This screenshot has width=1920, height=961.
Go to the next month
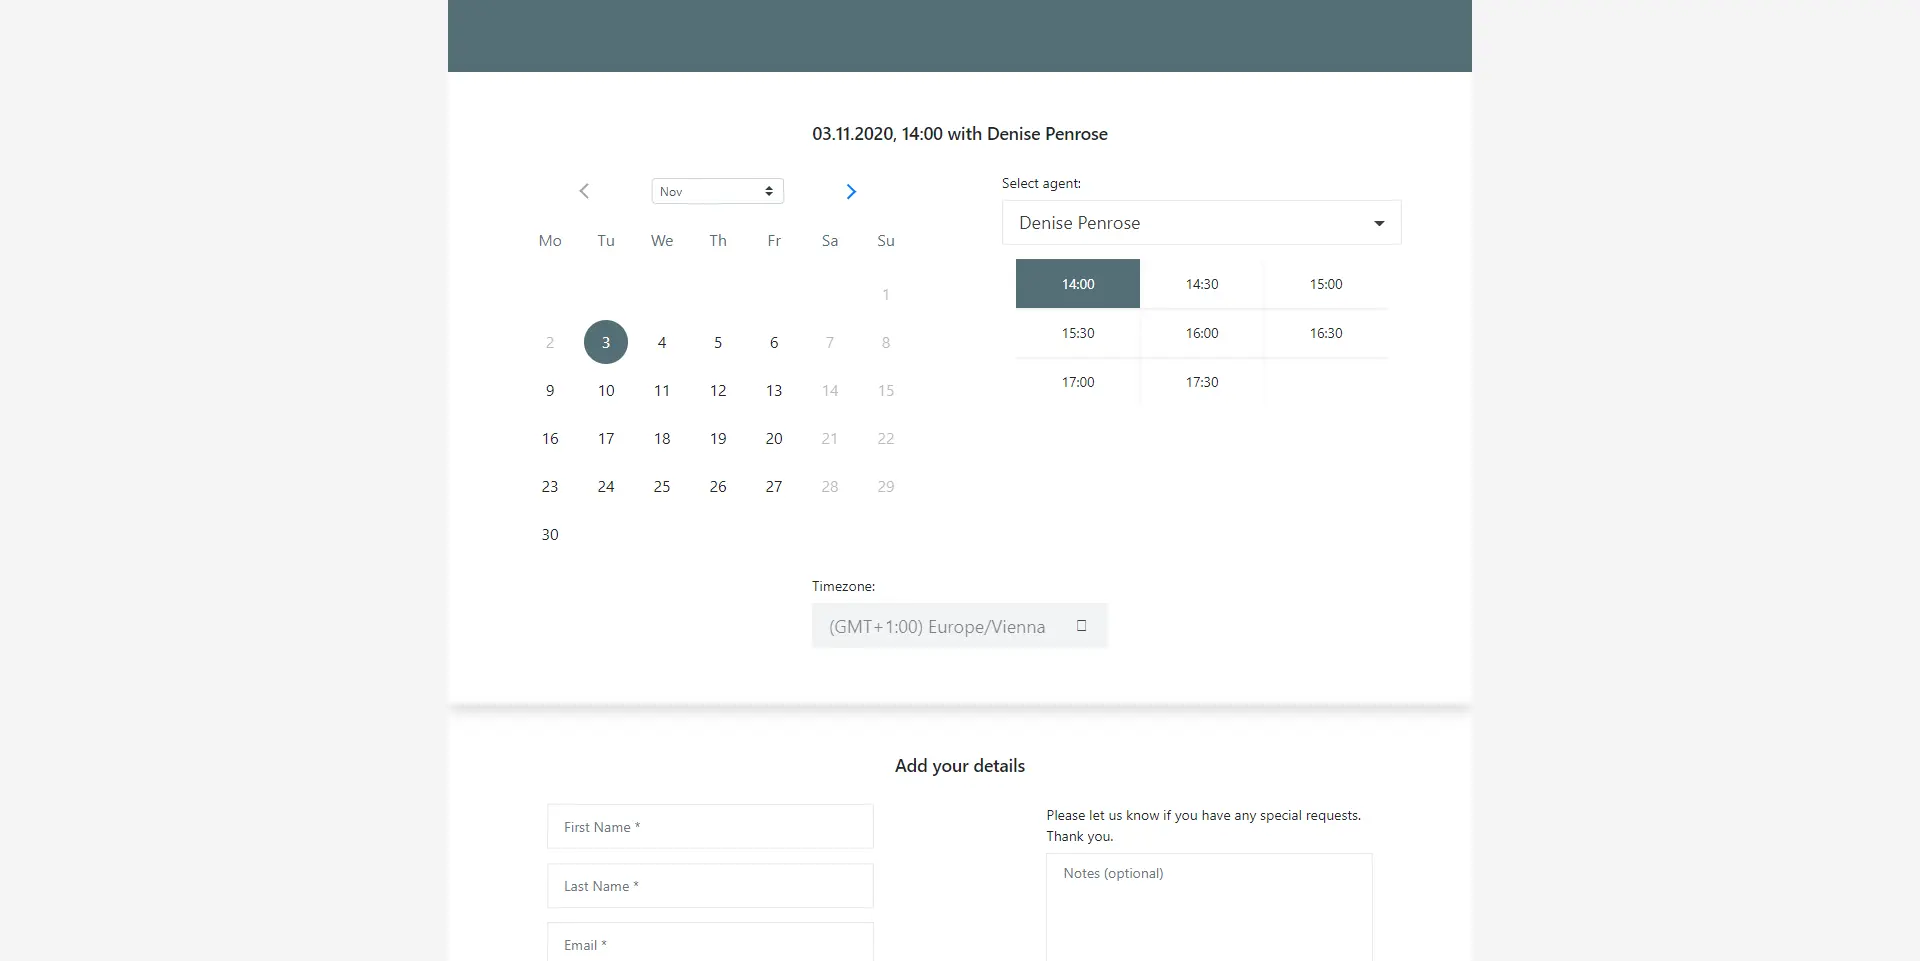[851, 191]
